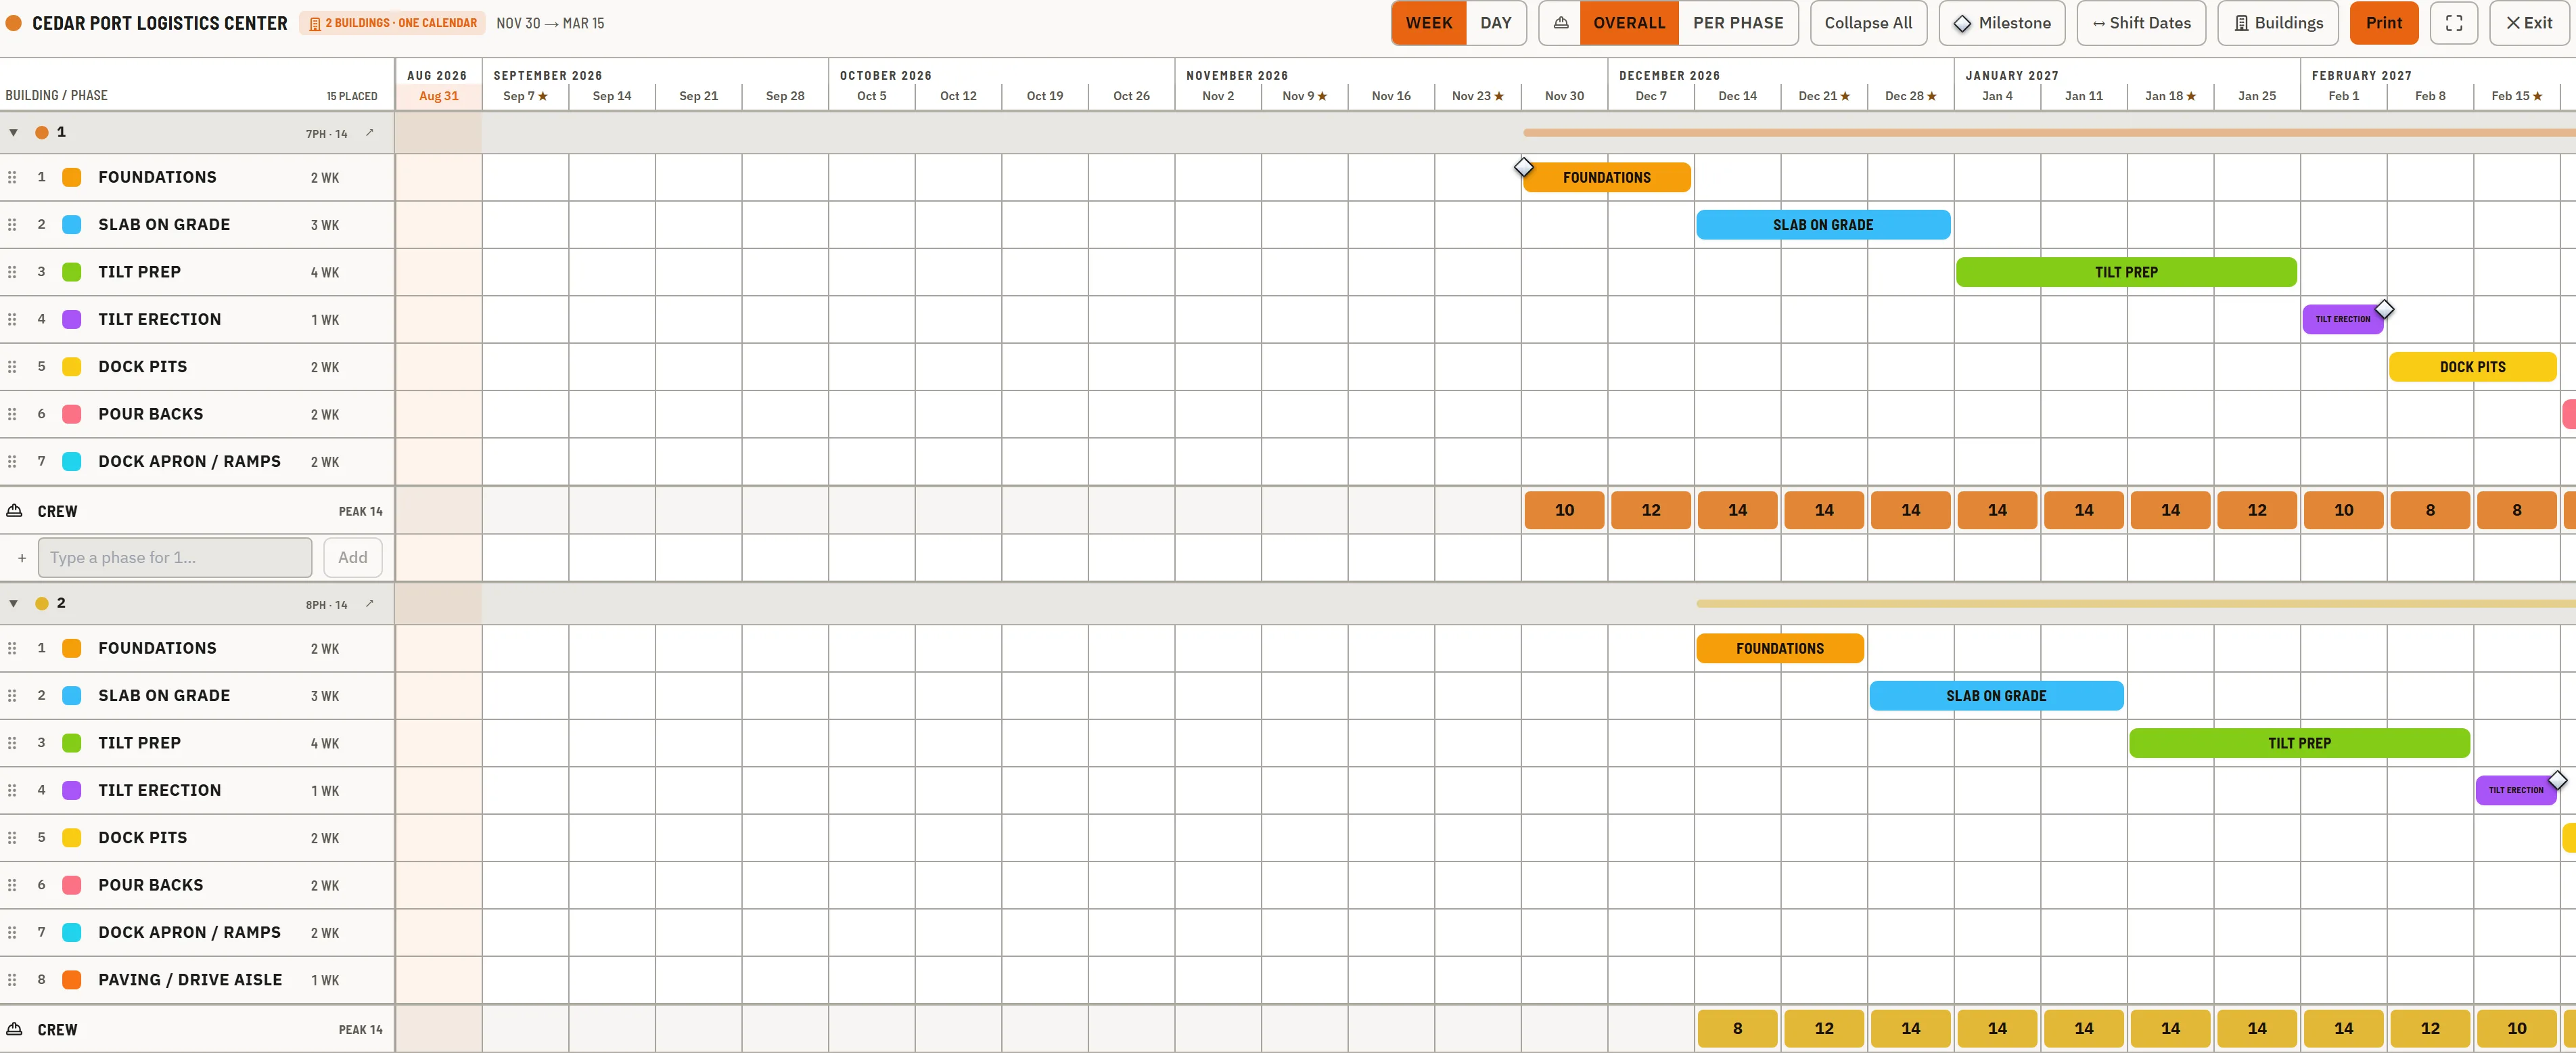The width and height of the screenshot is (2576, 1053).
Task: Click Add phase button
Action: coord(352,558)
